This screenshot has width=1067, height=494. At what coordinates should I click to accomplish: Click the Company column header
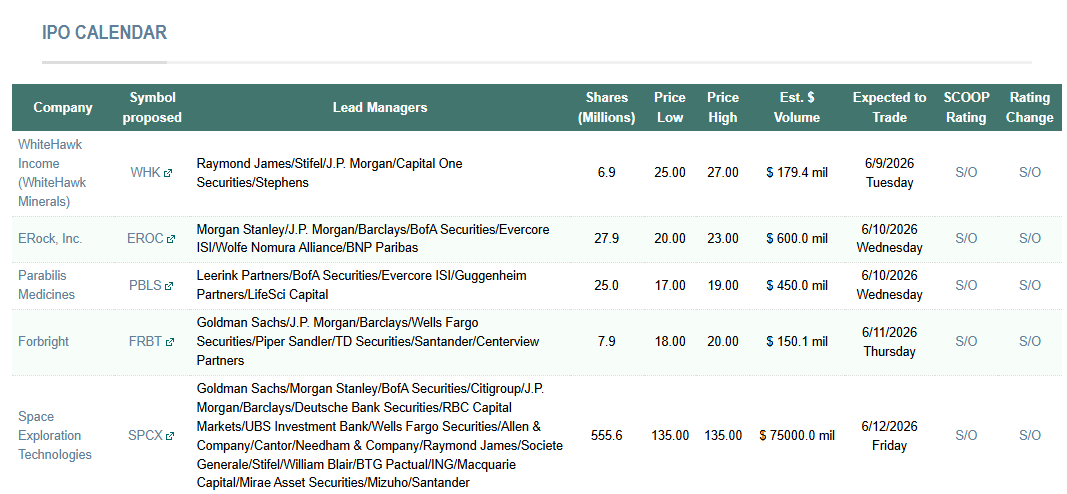point(63,108)
